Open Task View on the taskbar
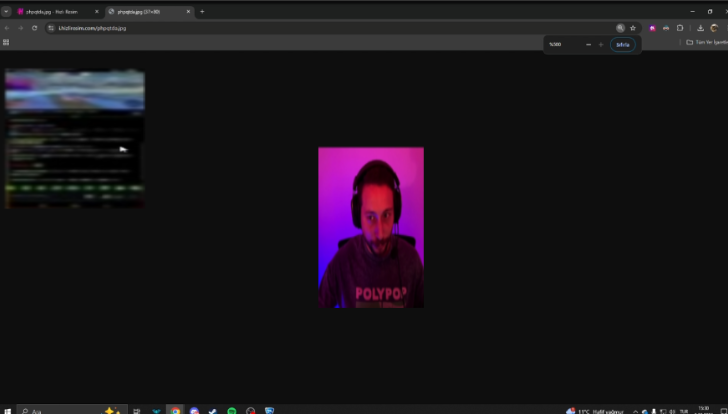 click(136, 411)
